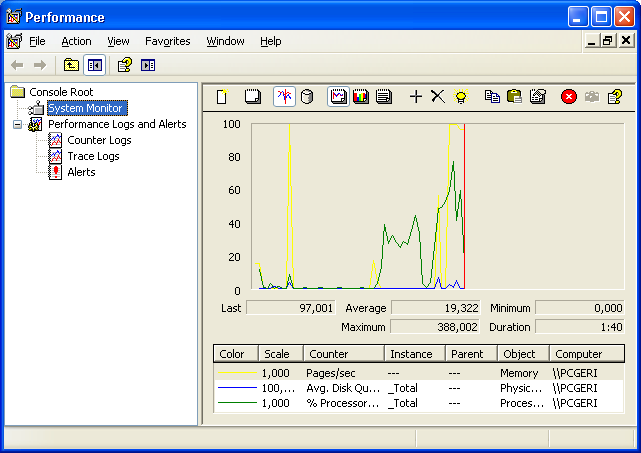641x453 pixels.
Task: Click the Color column header
Action: [236, 354]
